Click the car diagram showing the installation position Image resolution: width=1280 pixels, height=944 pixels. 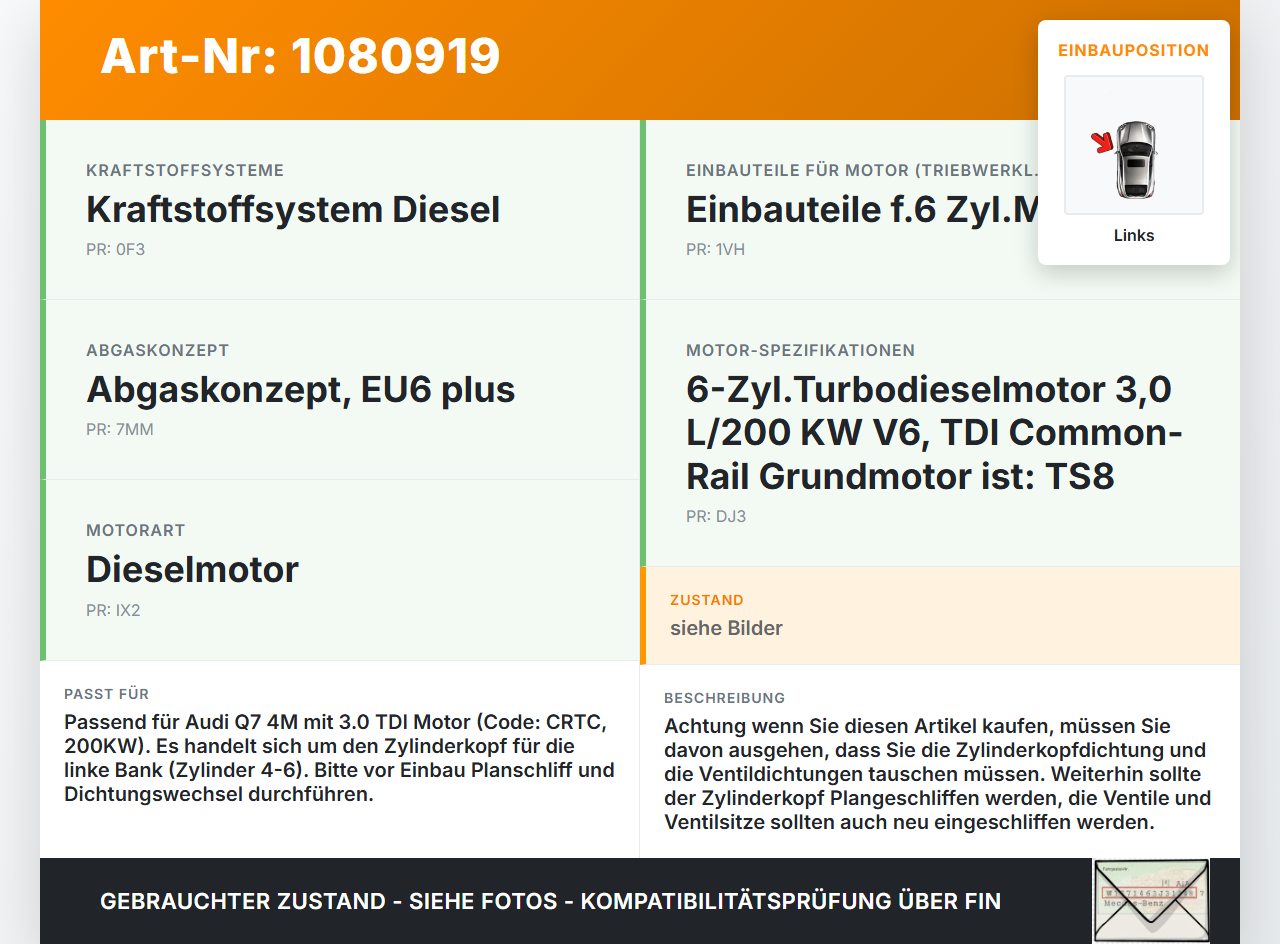1134,145
